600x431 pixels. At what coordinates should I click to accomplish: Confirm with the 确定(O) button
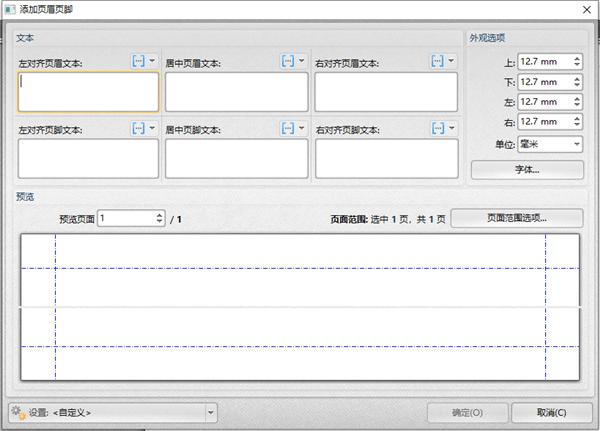467,413
